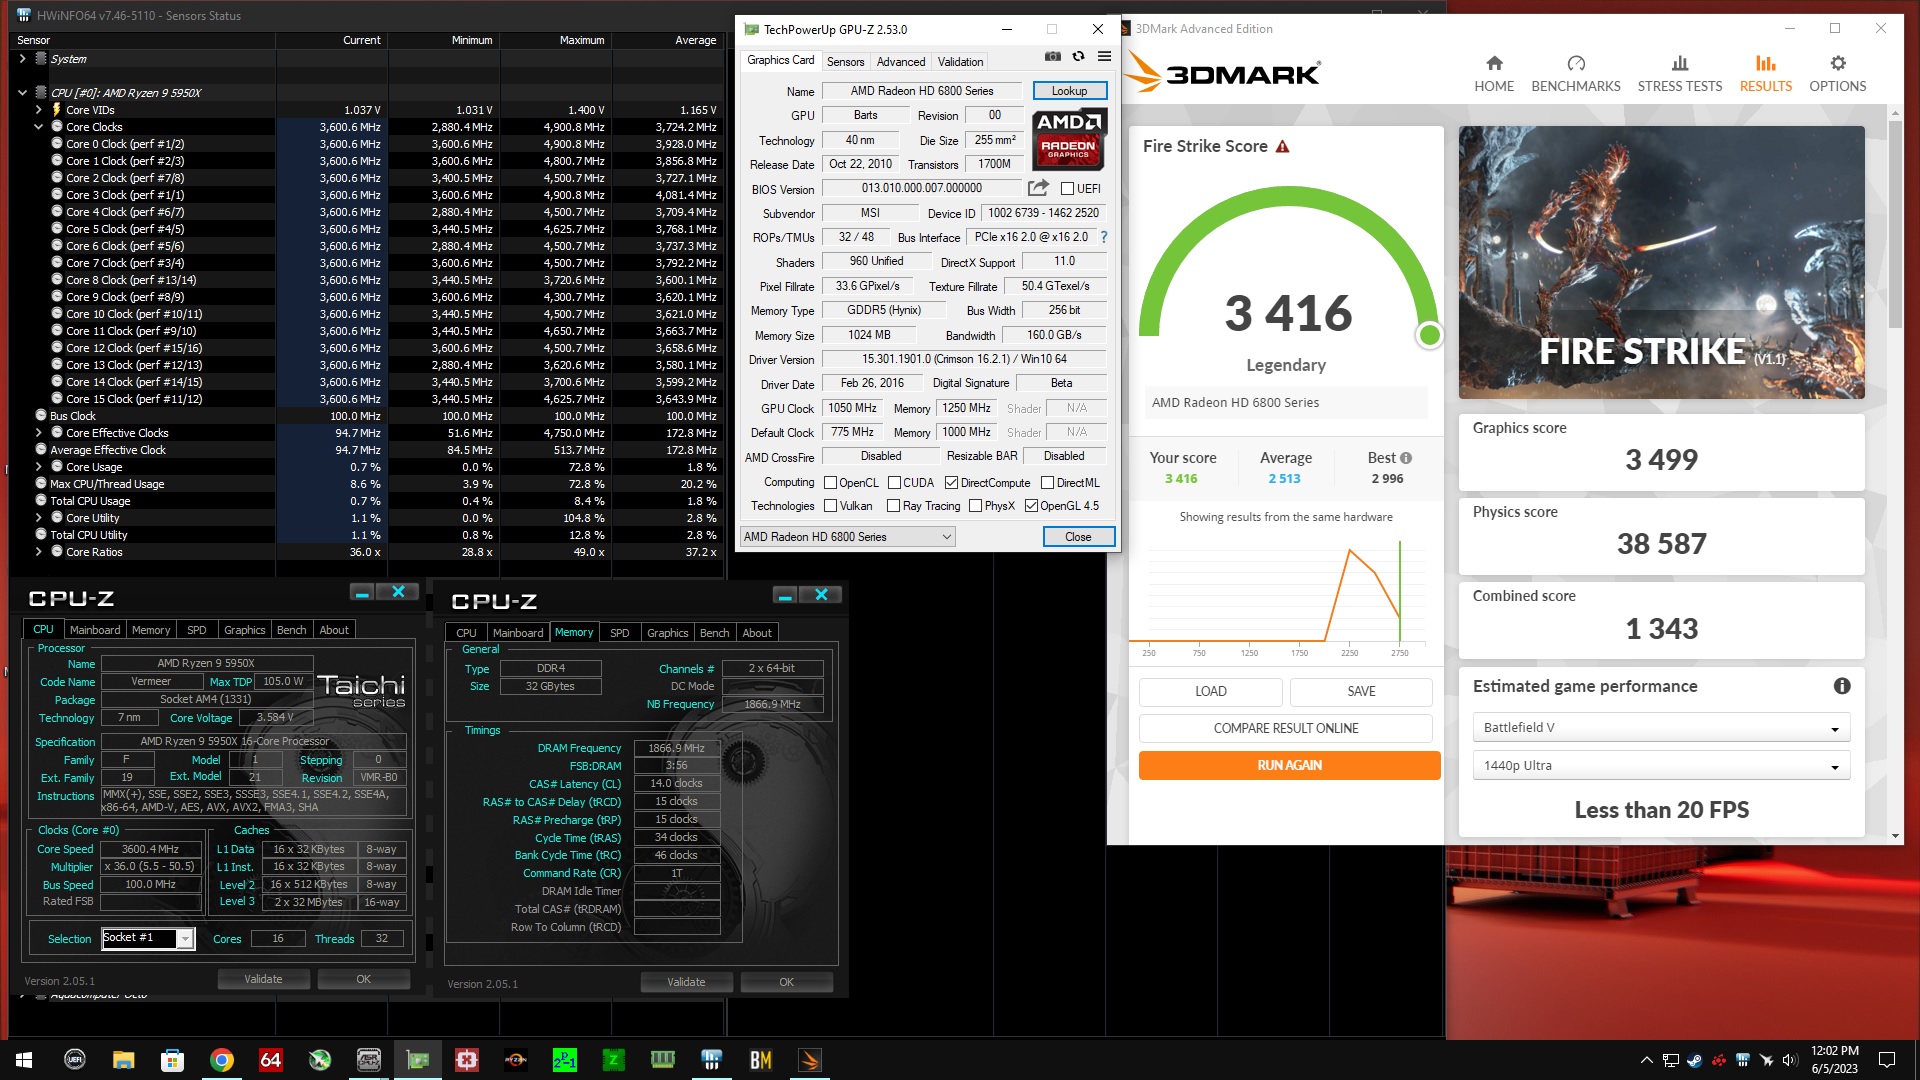The width and height of the screenshot is (1920, 1080).
Task: Open the Socket #1 selection dropdown in CPU-Z
Action: tap(148, 938)
